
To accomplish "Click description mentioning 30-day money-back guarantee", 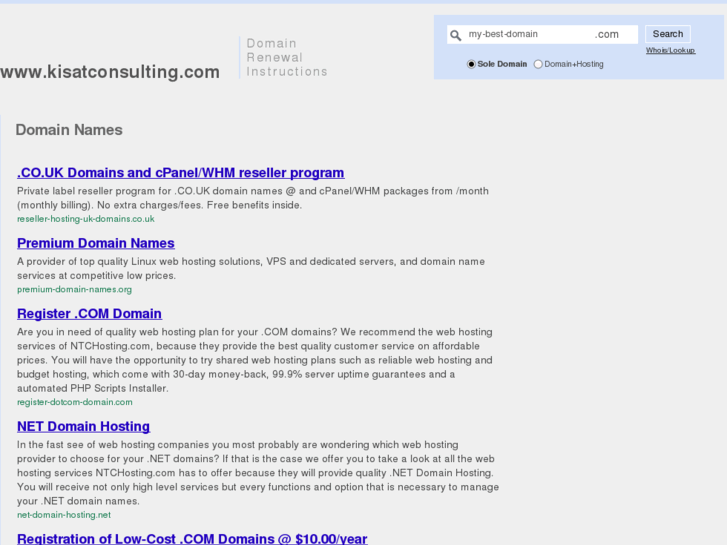I will (x=255, y=360).
